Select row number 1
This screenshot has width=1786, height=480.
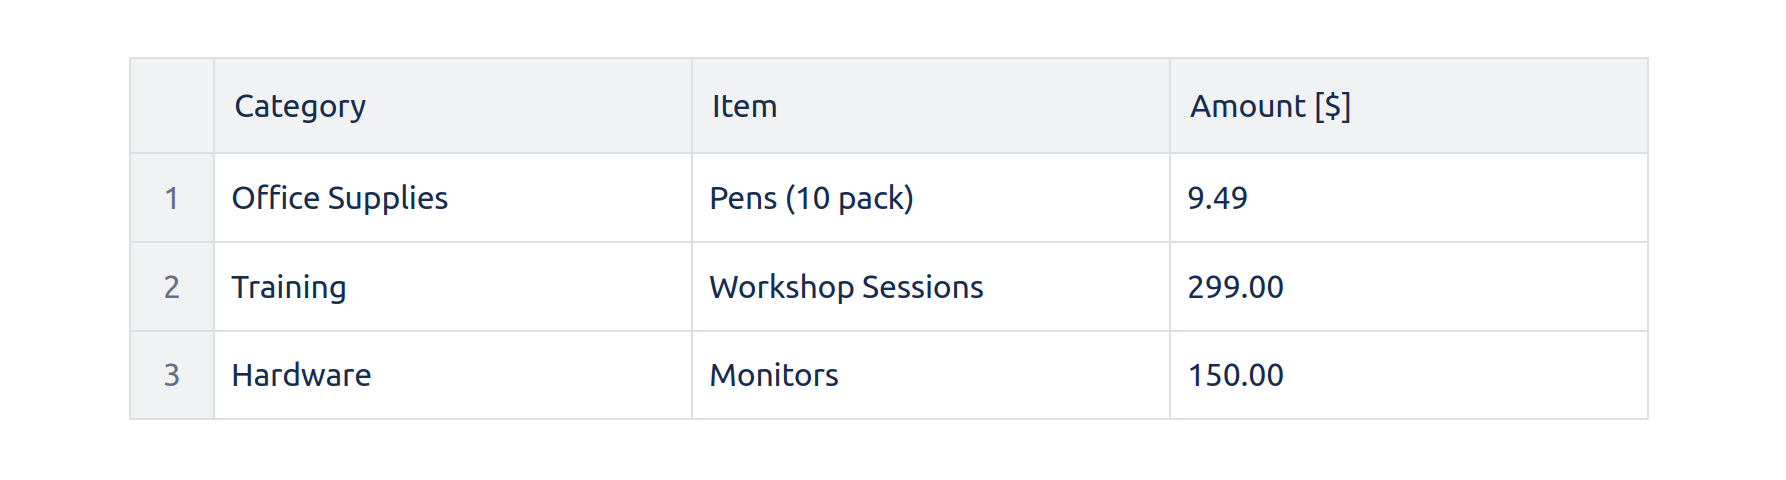172,198
